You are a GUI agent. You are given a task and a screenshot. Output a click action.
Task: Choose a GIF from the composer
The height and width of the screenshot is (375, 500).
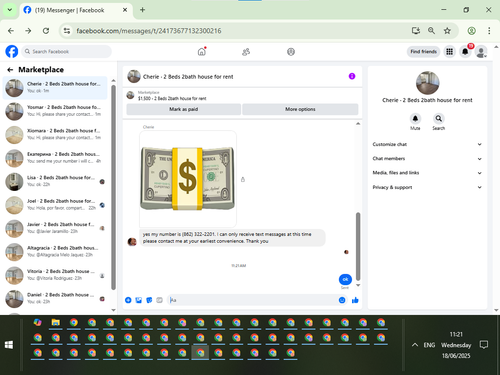pyautogui.click(x=159, y=300)
